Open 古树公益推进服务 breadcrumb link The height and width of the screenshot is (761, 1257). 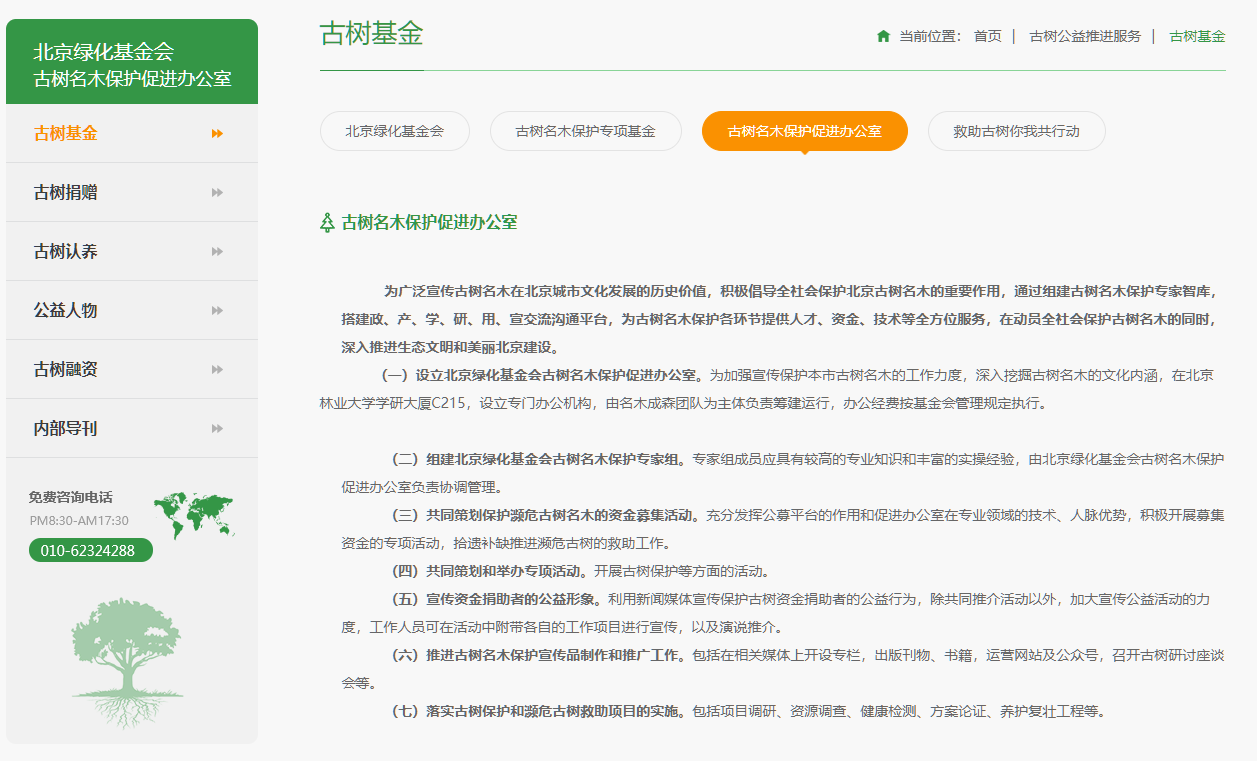click(x=1085, y=36)
